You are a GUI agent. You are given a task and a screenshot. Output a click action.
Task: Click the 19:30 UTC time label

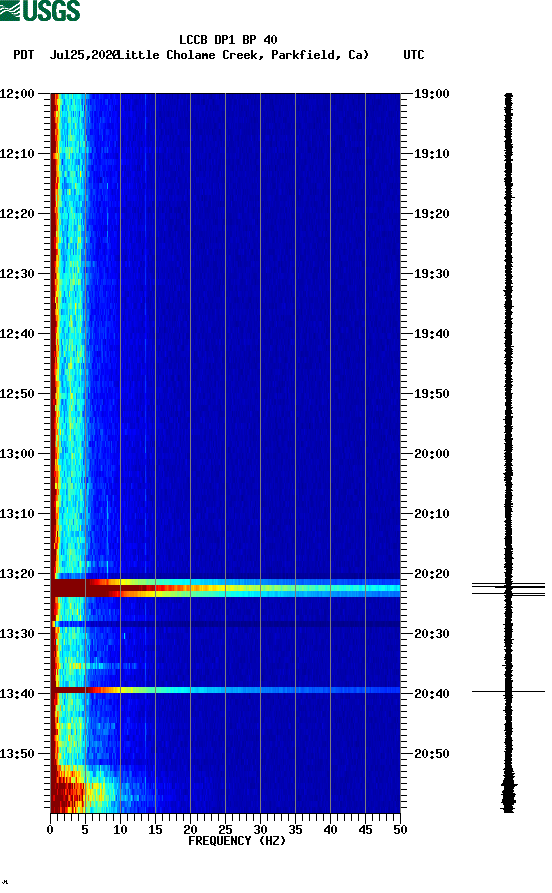431,273
